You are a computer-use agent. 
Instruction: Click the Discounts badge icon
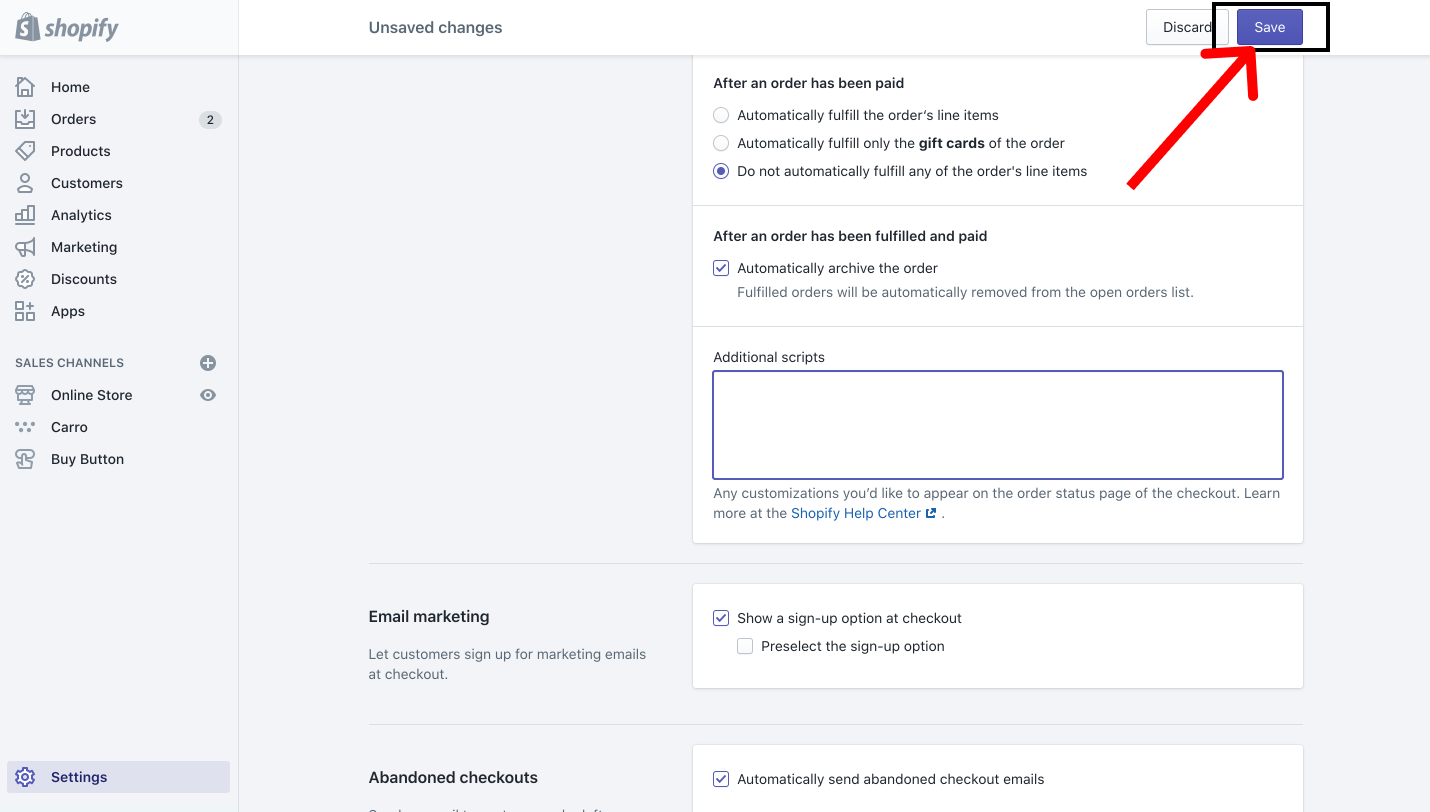coord(25,279)
